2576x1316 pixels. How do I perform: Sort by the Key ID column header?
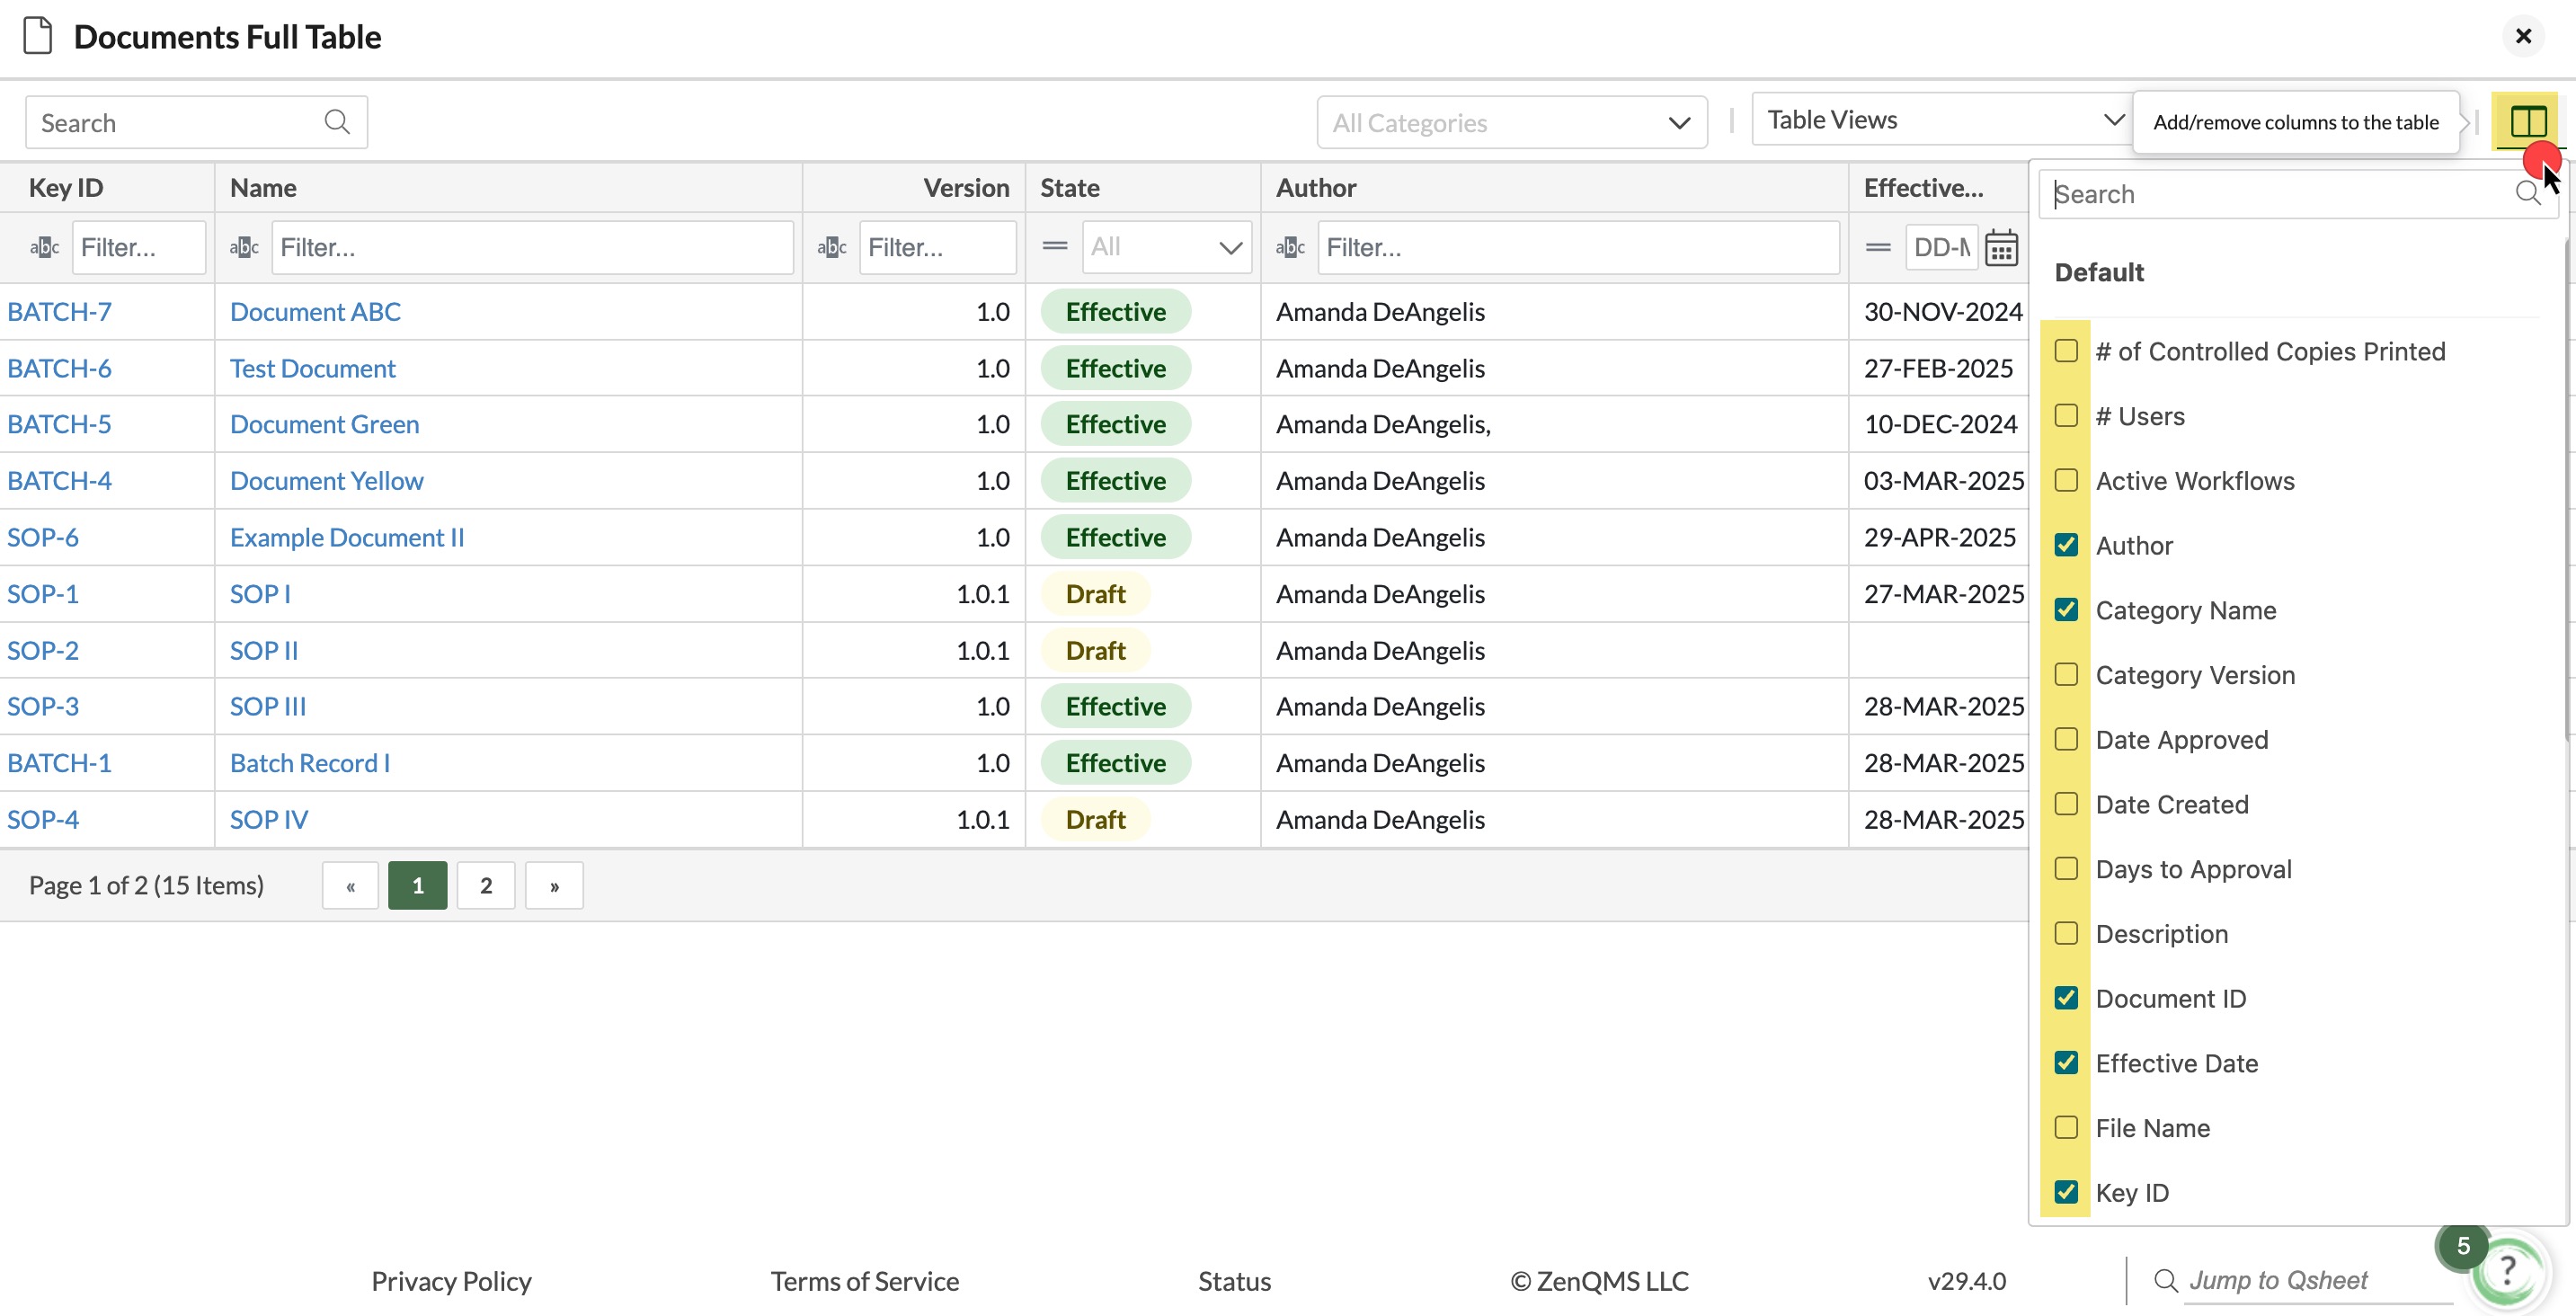(66, 187)
